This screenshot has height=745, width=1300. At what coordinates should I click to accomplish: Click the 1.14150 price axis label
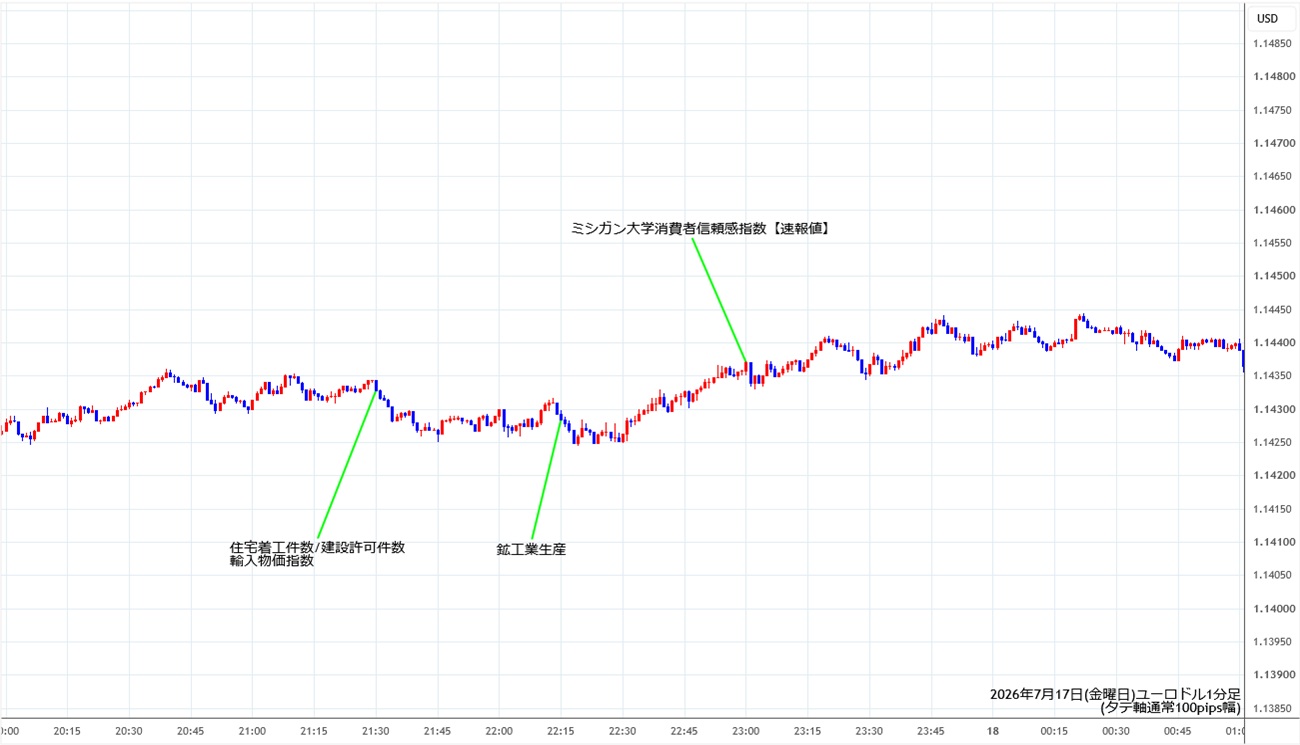pos(1271,509)
